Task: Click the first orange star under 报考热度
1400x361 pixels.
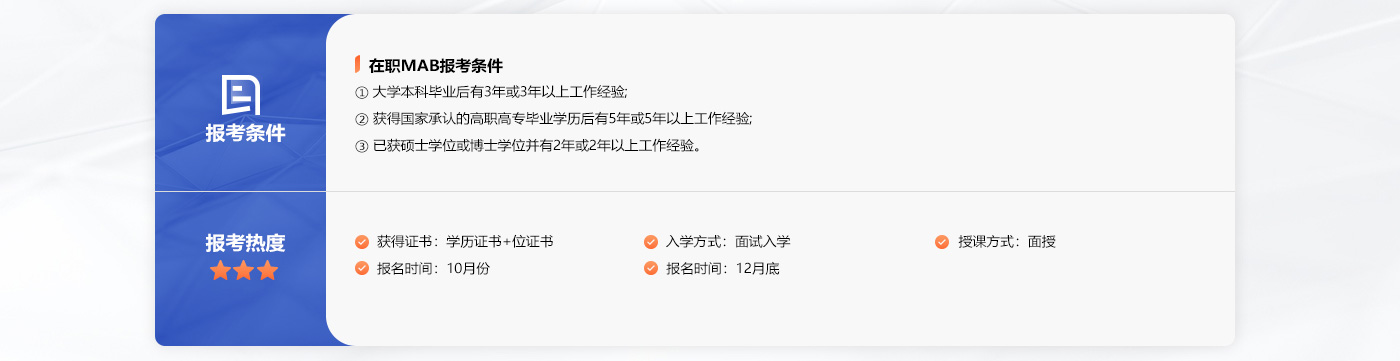Action: [x=220, y=270]
